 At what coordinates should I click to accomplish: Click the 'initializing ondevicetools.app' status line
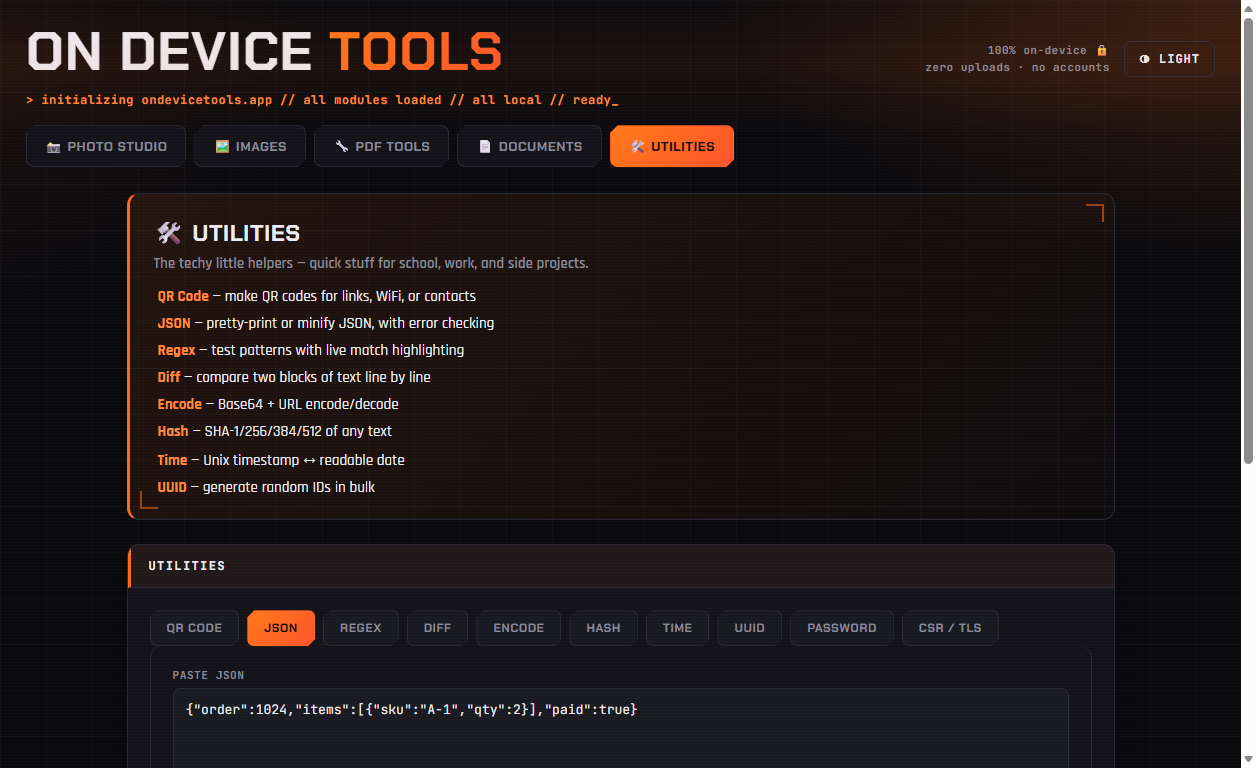(x=322, y=100)
